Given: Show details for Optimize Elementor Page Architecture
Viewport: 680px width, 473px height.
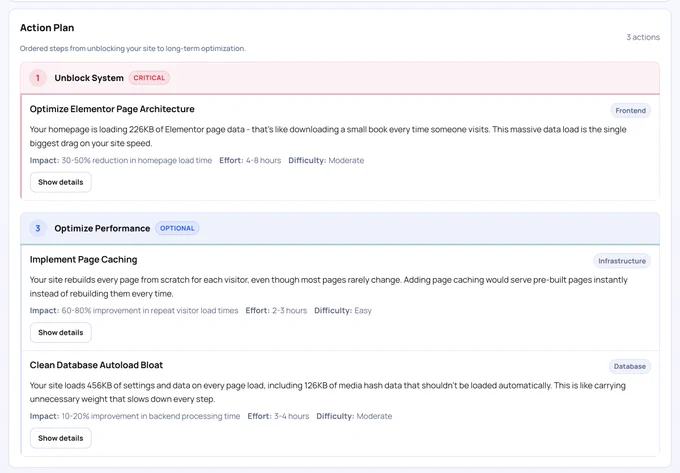Looking at the screenshot, I should 61,182.
